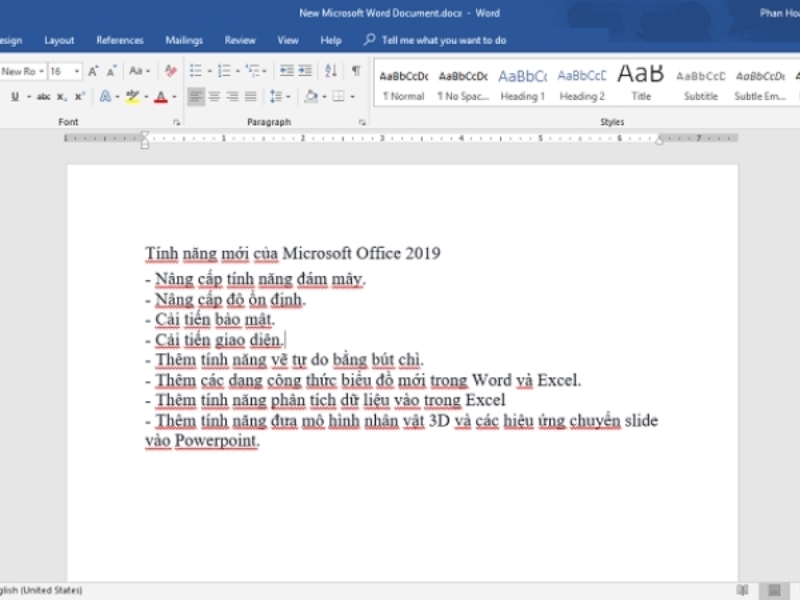The height and width of the screenshot is (600, 800).
Task: Apply the Text Effects glowing A icon
Action: 104,97
